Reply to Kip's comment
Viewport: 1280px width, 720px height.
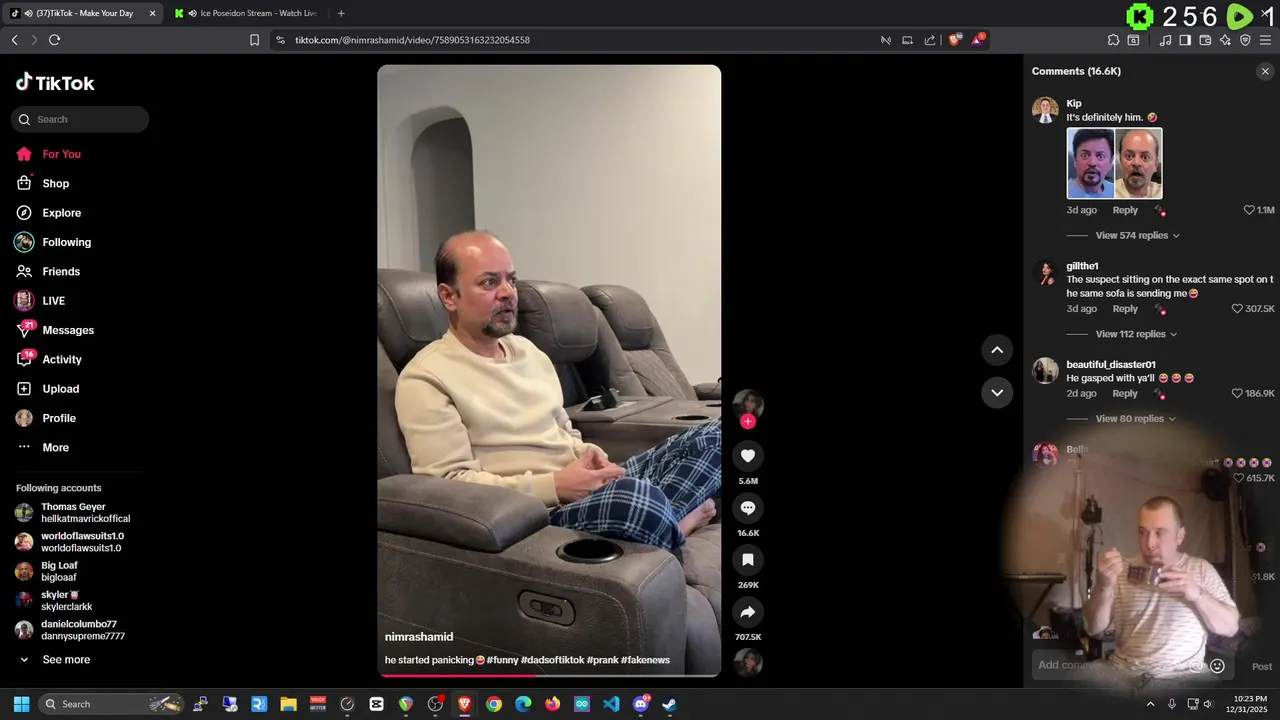(x=1125, y=210)
